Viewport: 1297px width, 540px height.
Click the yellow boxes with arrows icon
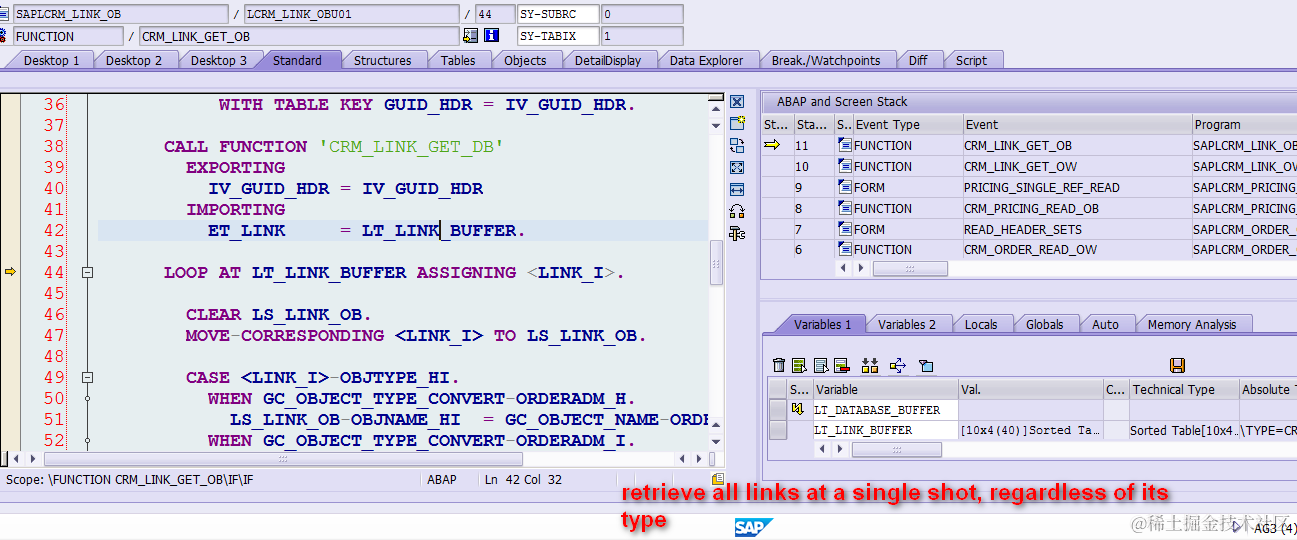coord(870,366)
